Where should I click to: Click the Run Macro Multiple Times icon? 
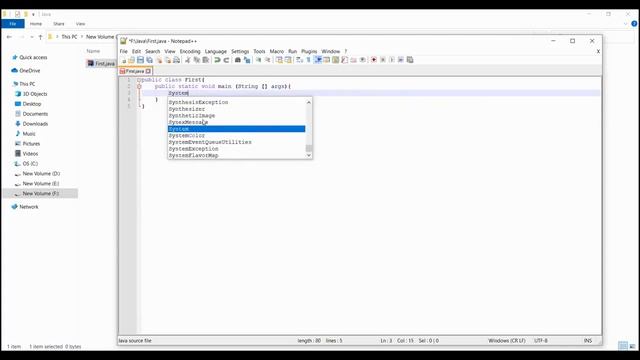click(x=401, y=60)
